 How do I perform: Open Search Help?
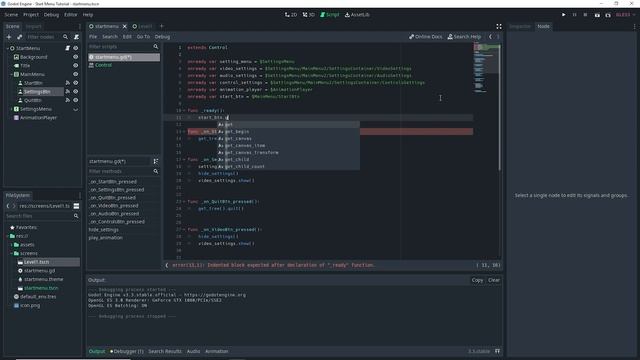click(464, 37)
